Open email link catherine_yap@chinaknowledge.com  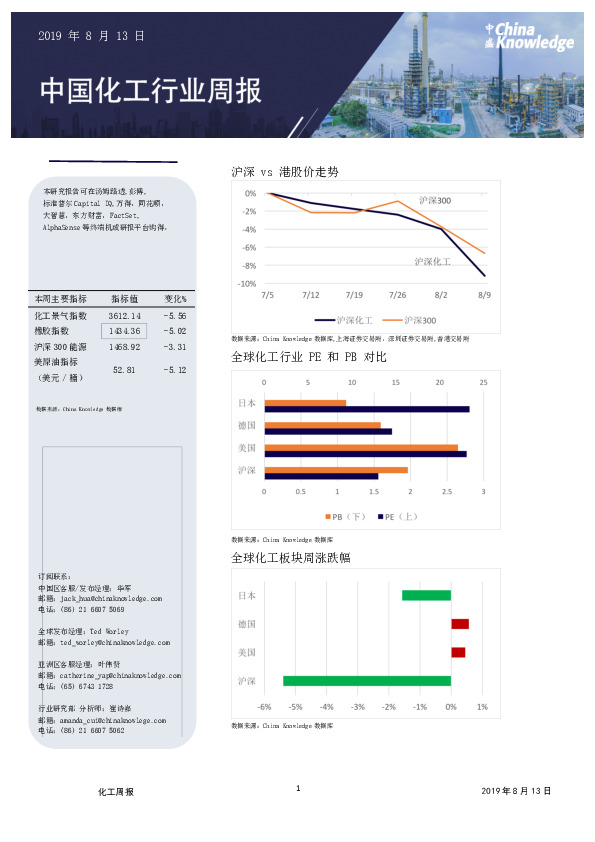click(x=120, y=676)
